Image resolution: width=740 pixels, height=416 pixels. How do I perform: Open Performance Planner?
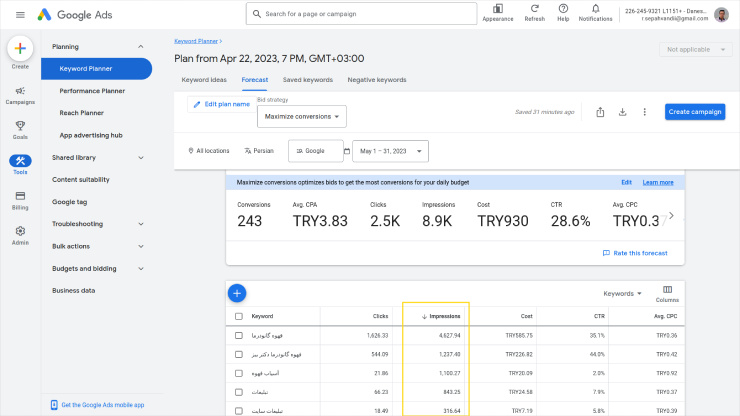tap(92, 91)
